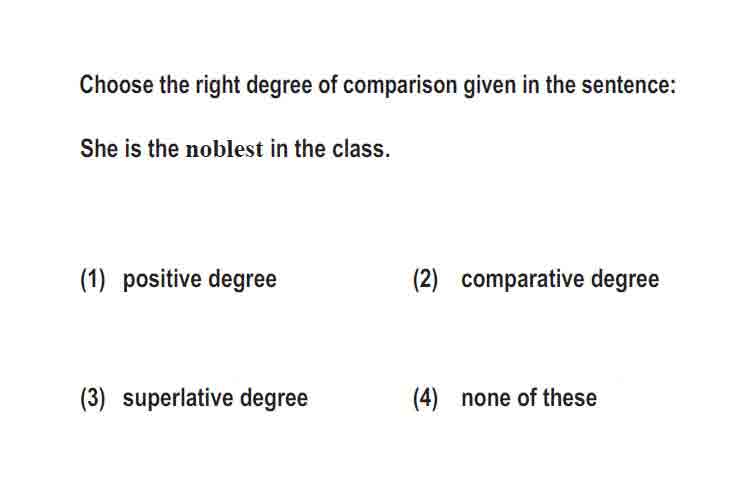Click the word "She" starting the sentence
This screenshot has width=750, height=500.
pyautogui.click(x=99, y=148)
